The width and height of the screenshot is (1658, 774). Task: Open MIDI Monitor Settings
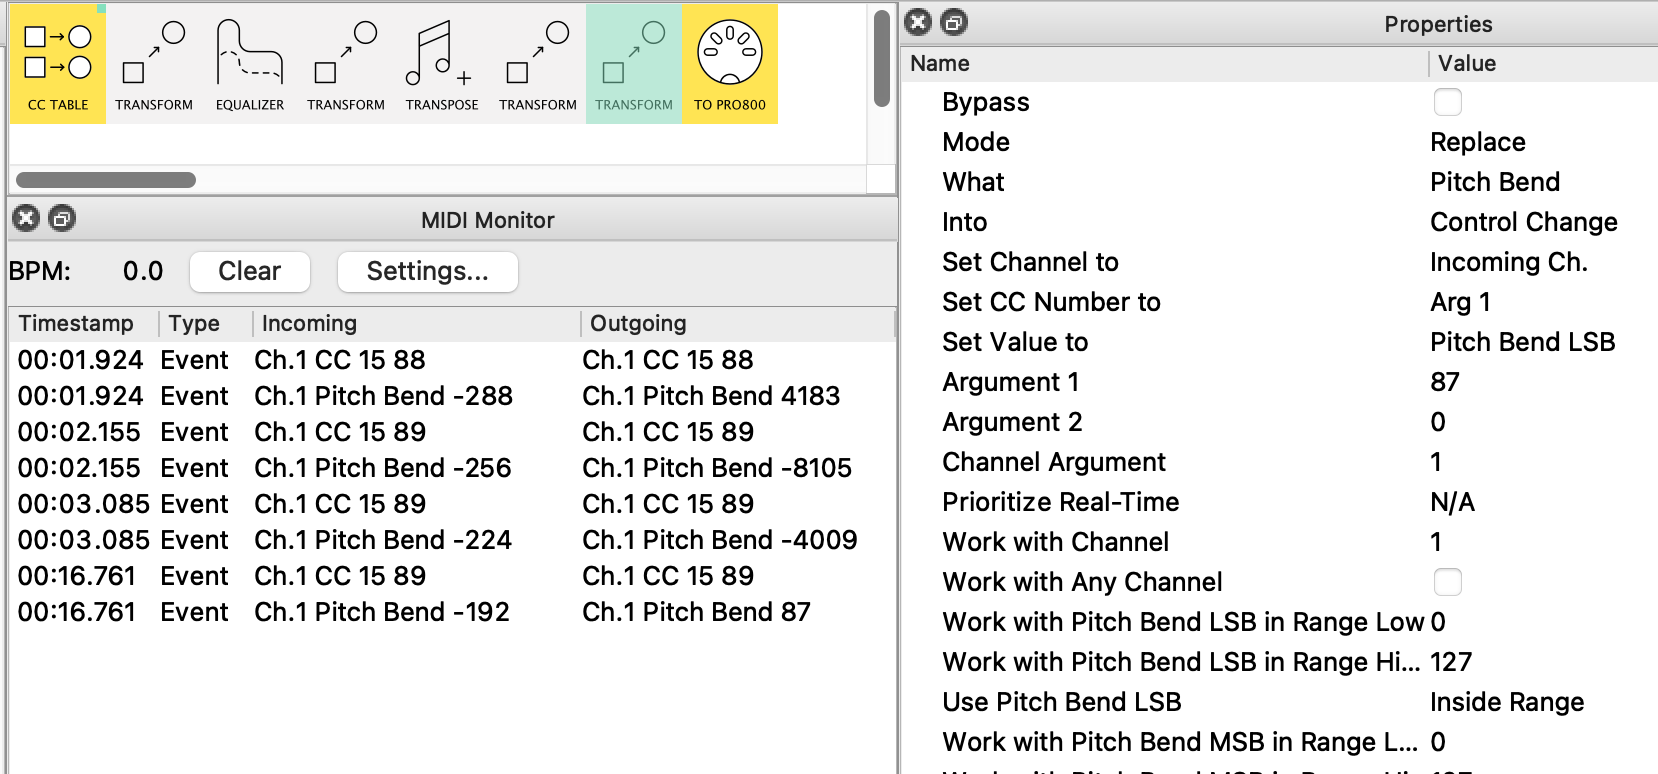tap(427, 271)
